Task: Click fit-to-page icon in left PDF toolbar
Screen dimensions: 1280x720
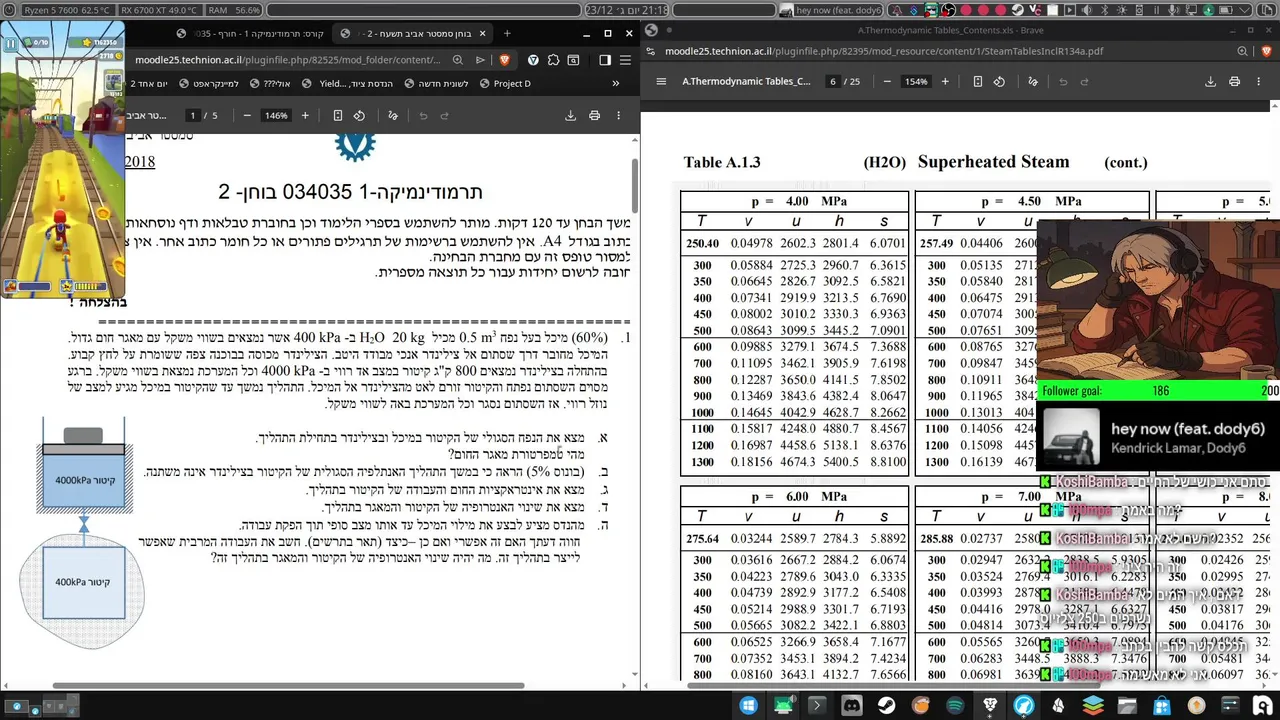Action: (x=338, y=116)
